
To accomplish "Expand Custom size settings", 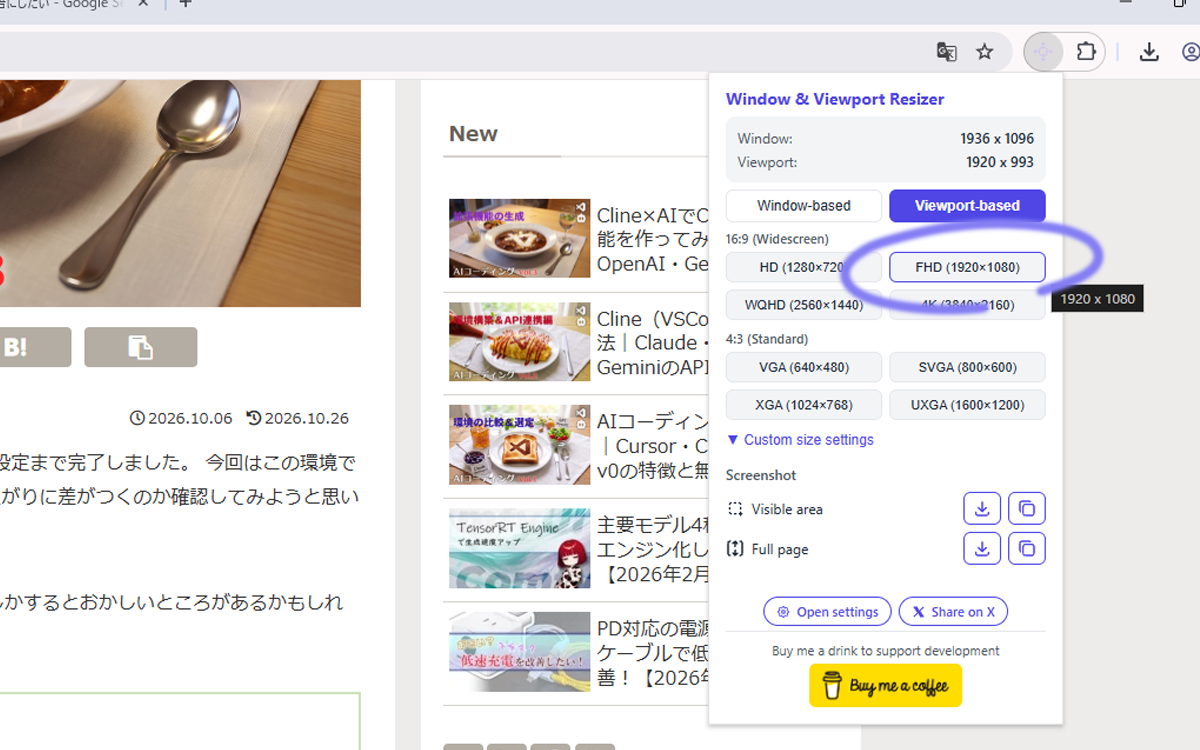I will click(x=800, y=440).
